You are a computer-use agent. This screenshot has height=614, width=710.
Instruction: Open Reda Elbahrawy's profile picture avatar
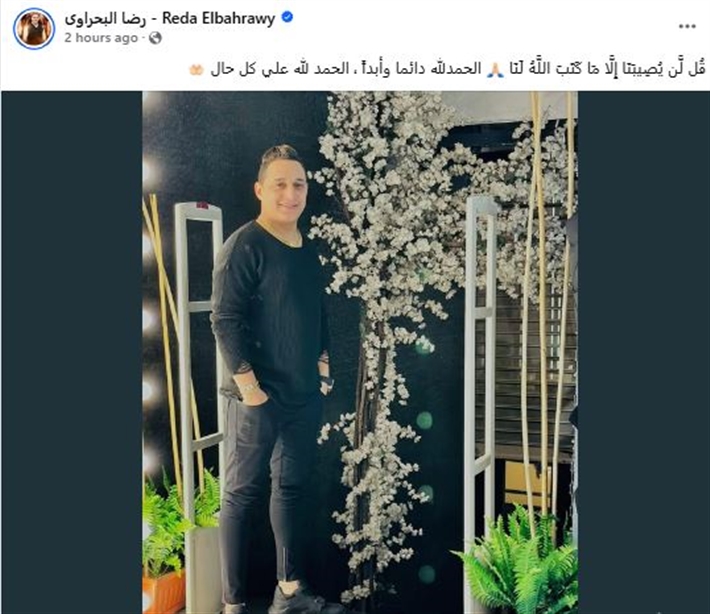coord(34,29)
